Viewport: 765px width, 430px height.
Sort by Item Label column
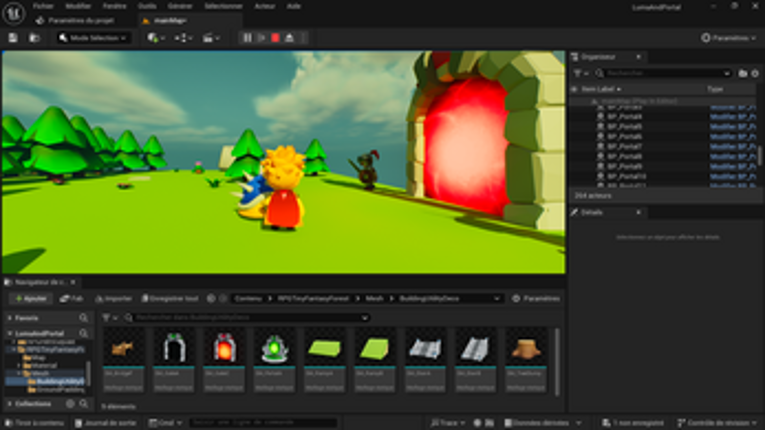point(601,89)
